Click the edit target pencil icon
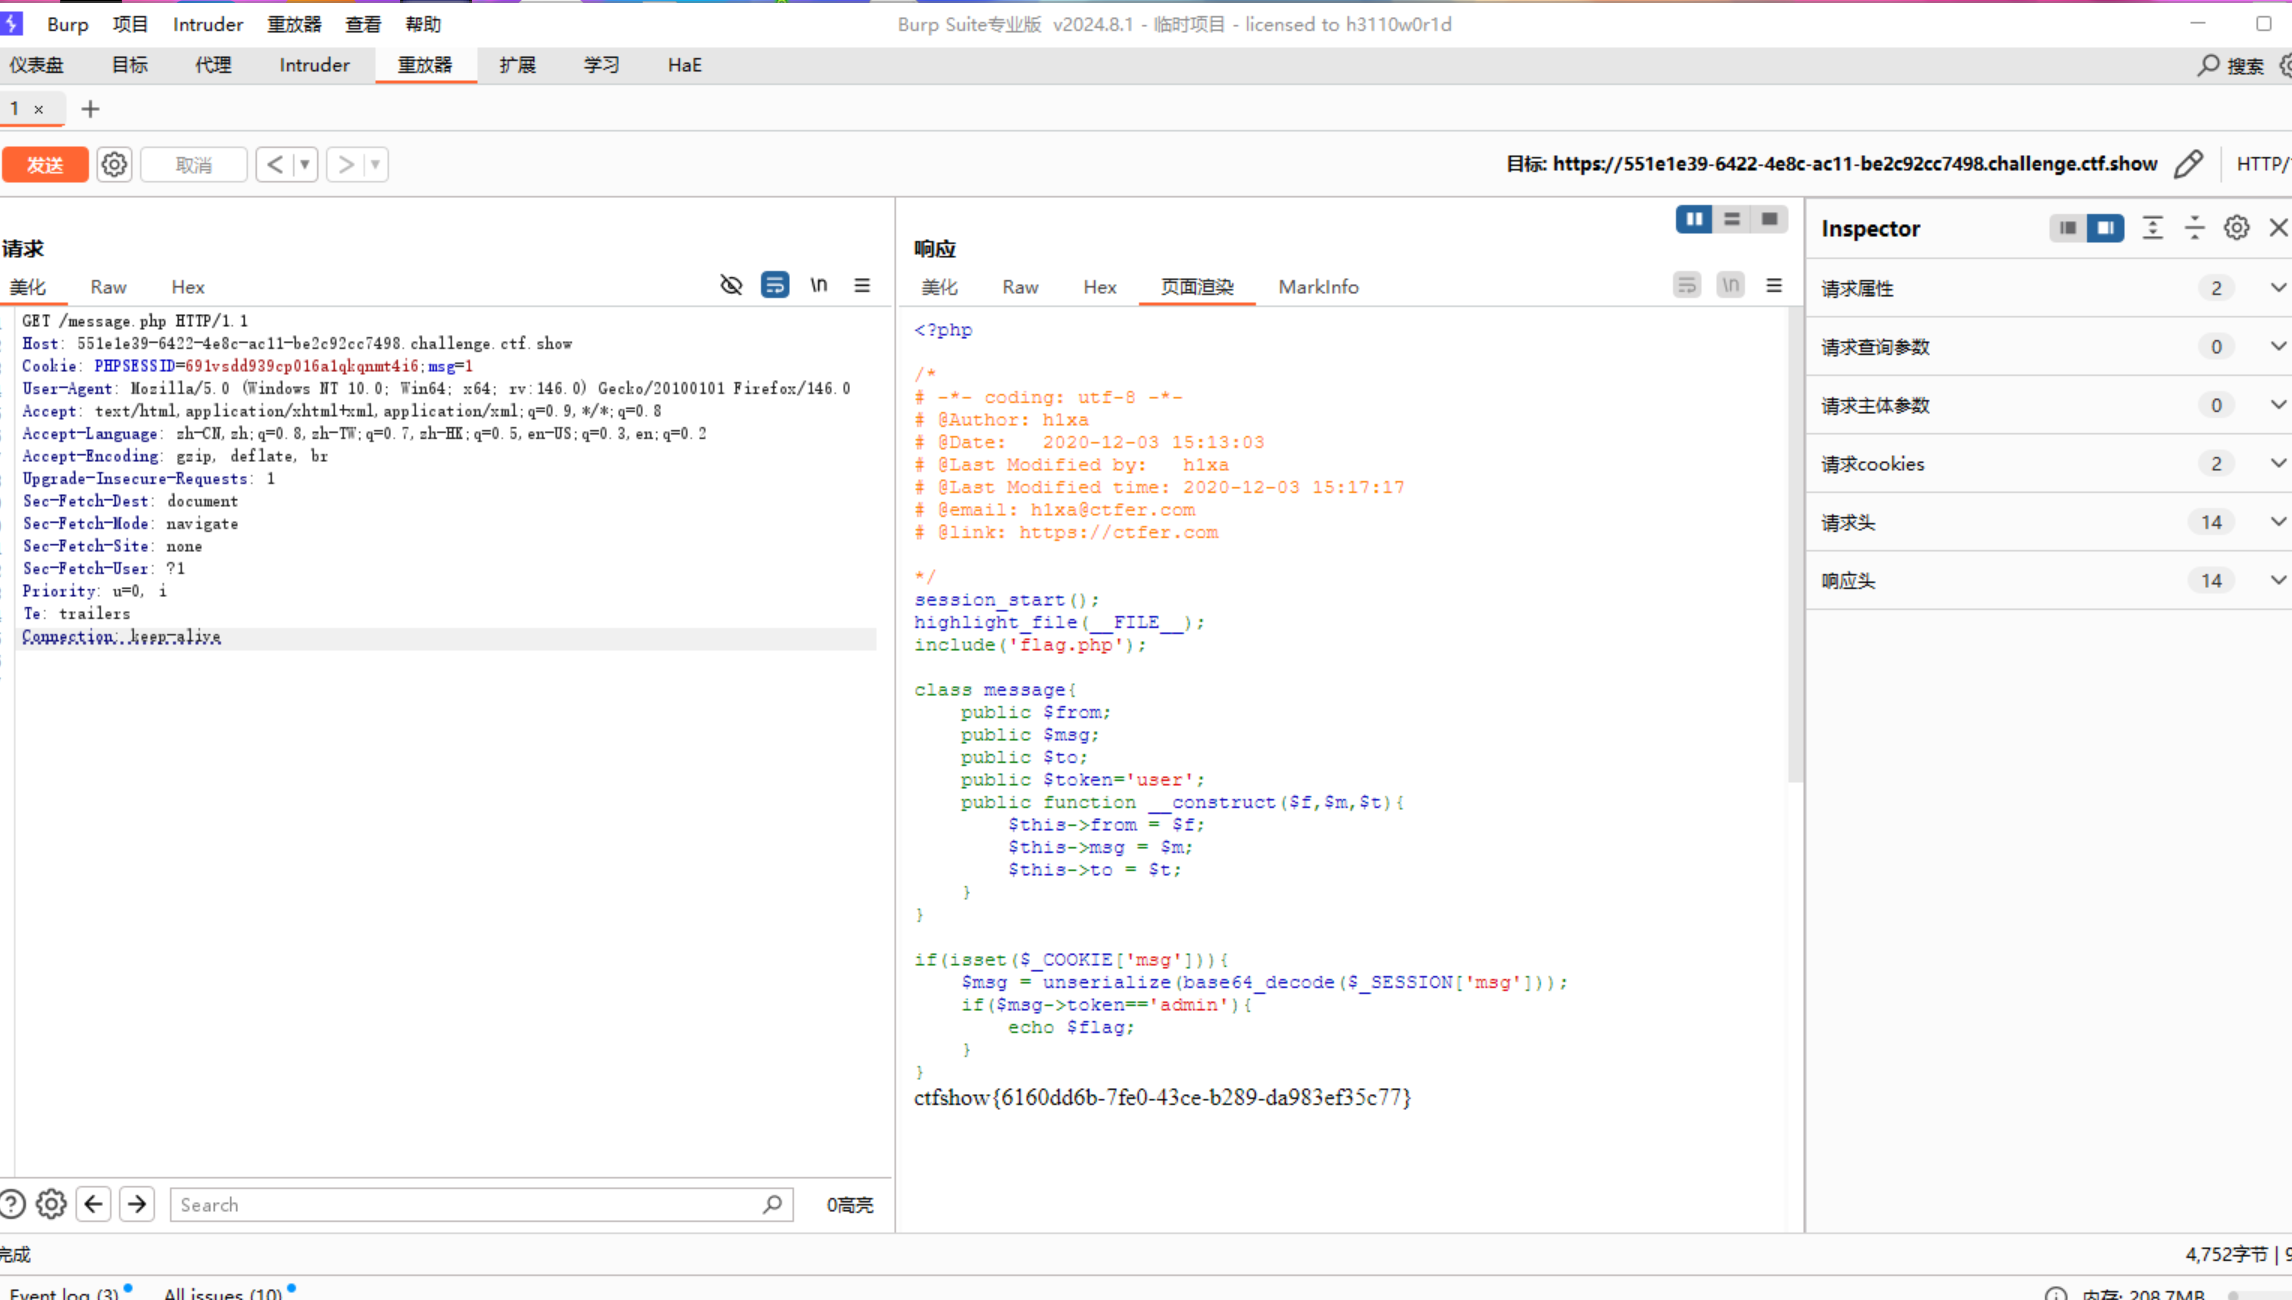 2188,164
